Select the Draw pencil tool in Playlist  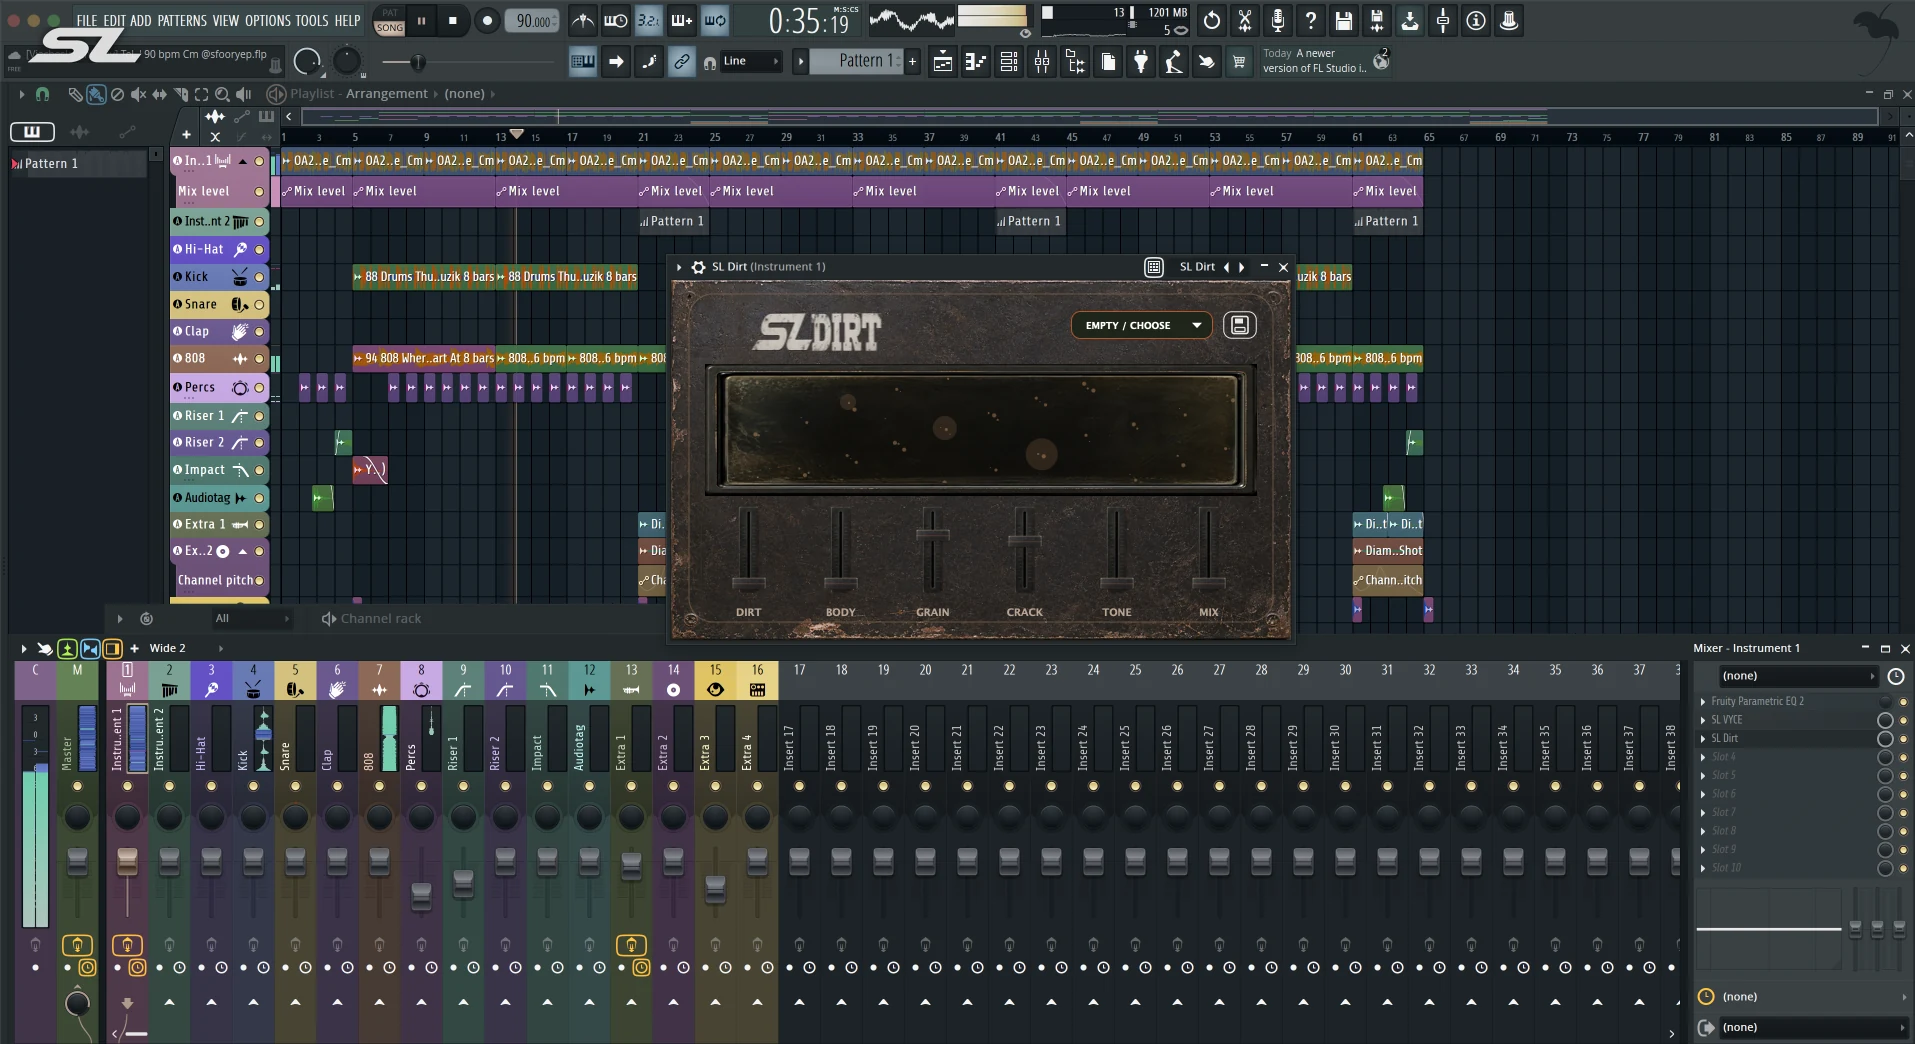point(75,94)
